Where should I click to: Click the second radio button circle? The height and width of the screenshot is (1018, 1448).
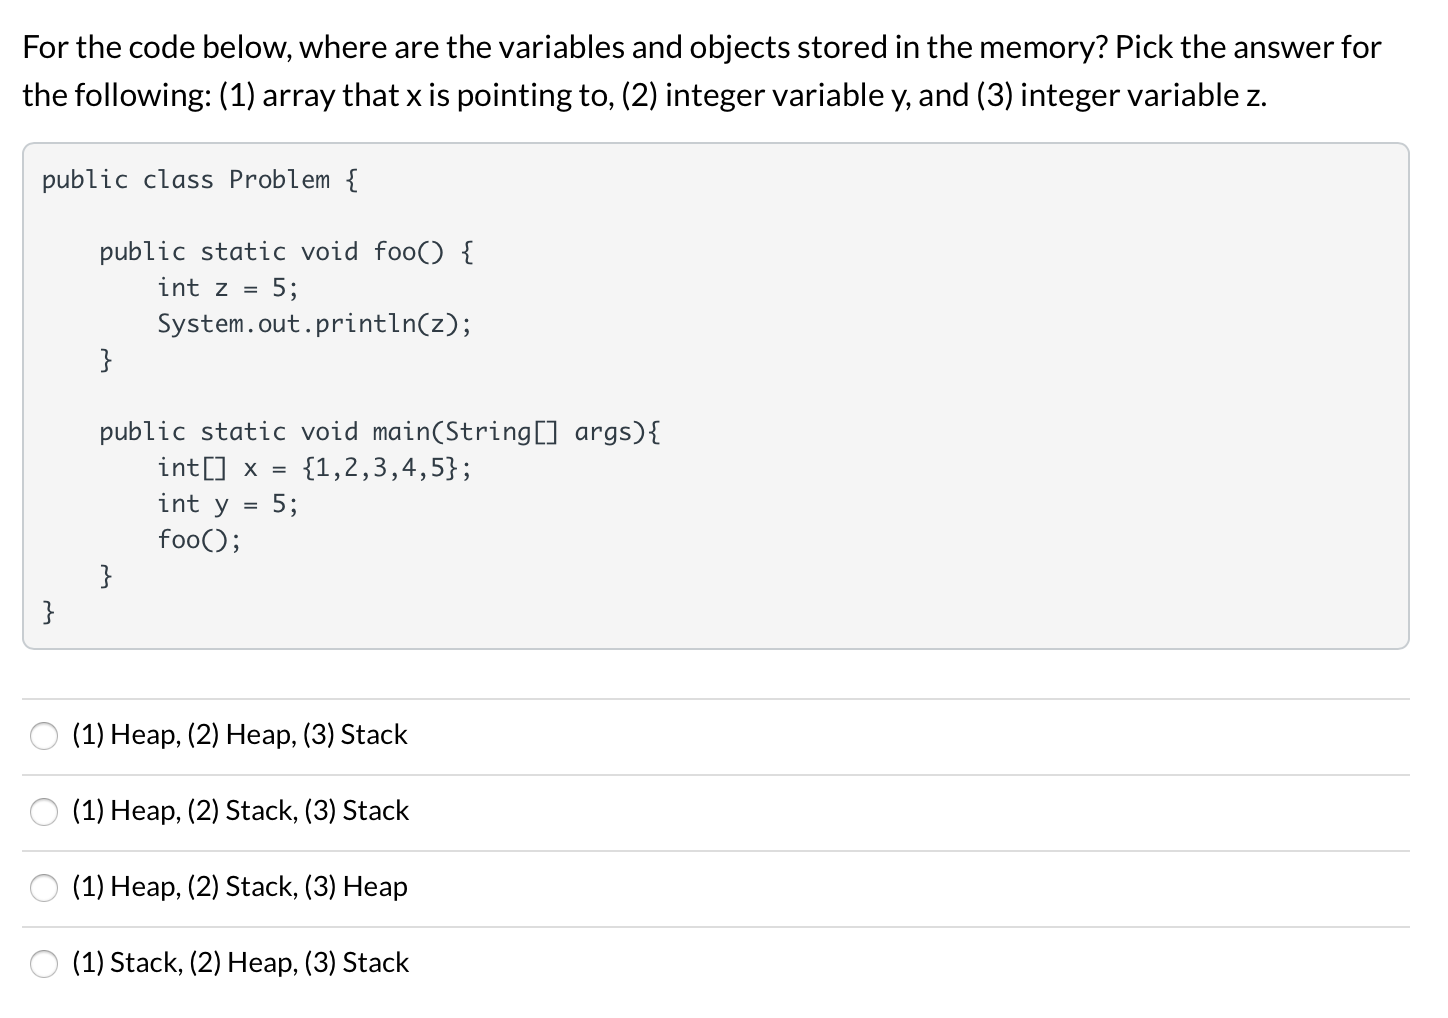tap(44, 812)
